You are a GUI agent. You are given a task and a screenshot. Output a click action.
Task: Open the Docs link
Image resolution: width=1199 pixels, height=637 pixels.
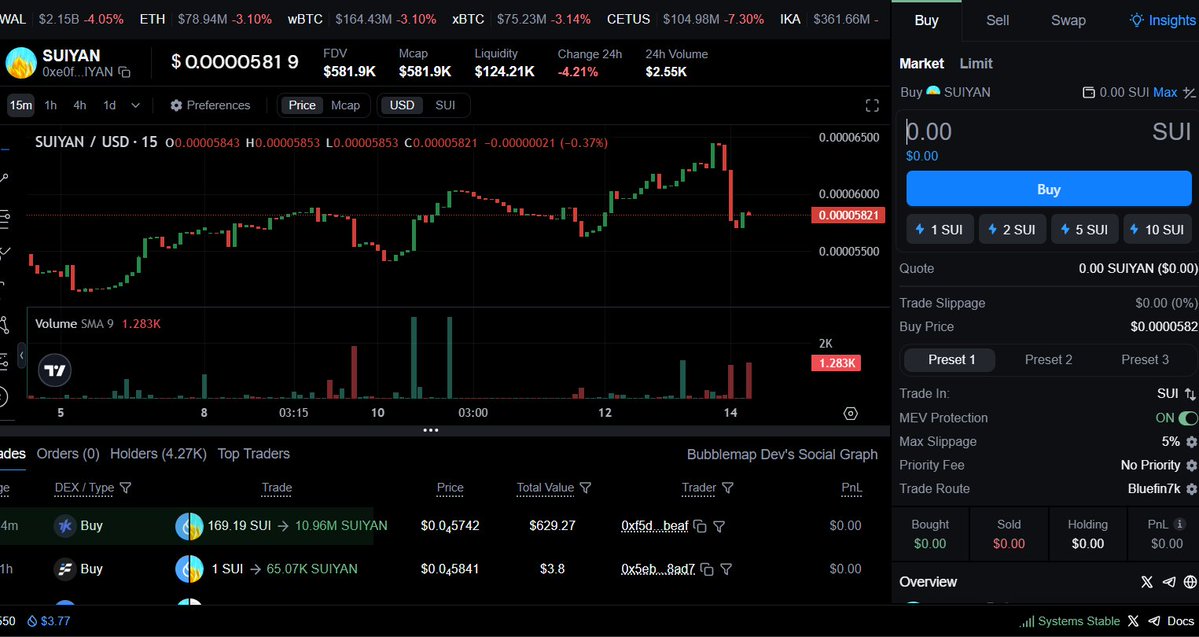click(1181, 621)
